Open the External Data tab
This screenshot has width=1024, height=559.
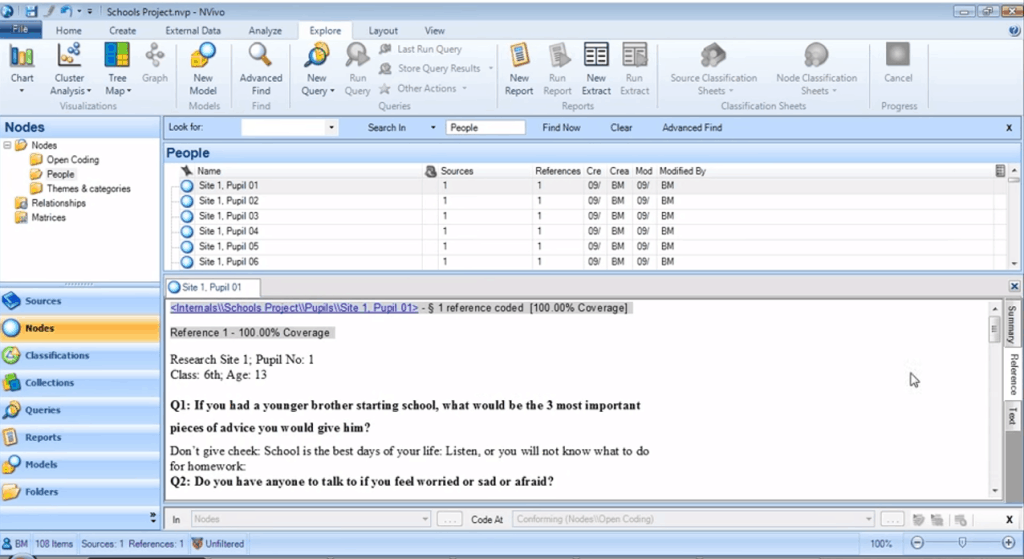point(193,31)
